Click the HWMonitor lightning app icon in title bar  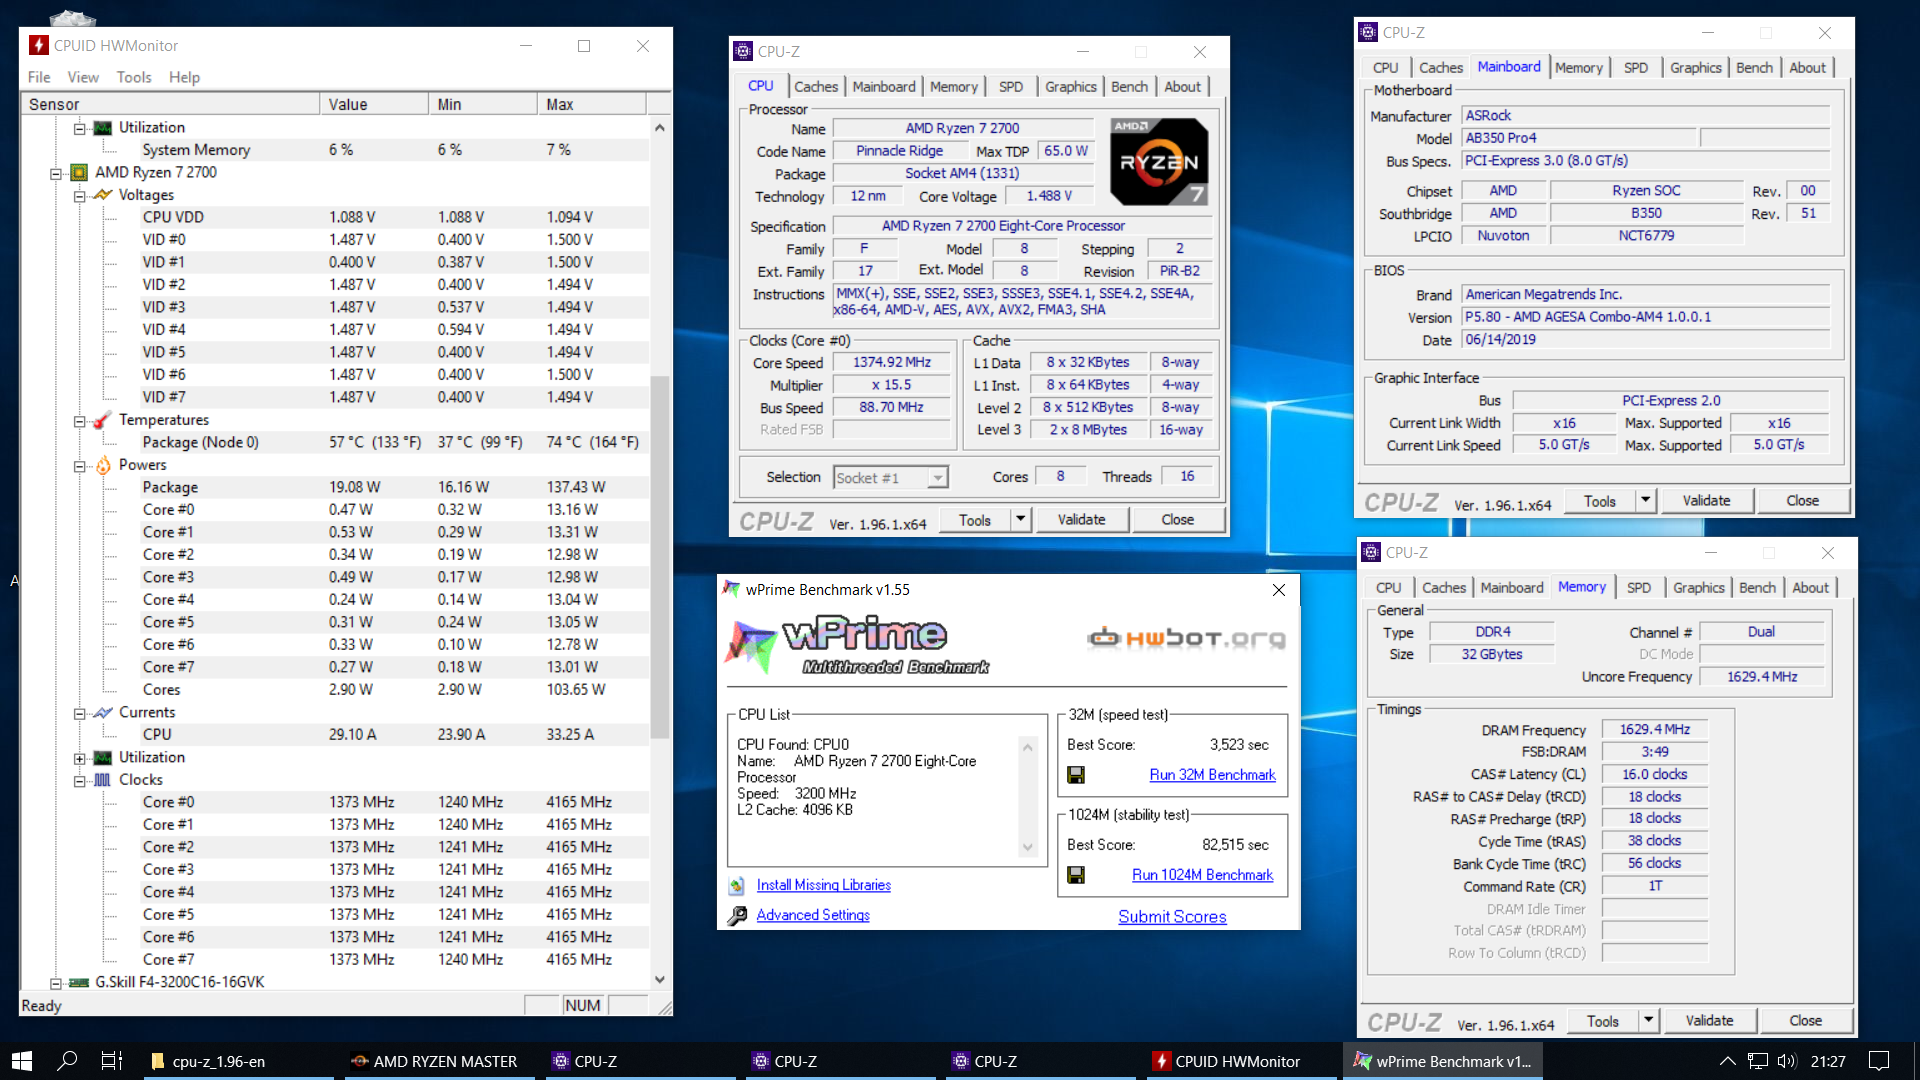coord(38,45)
